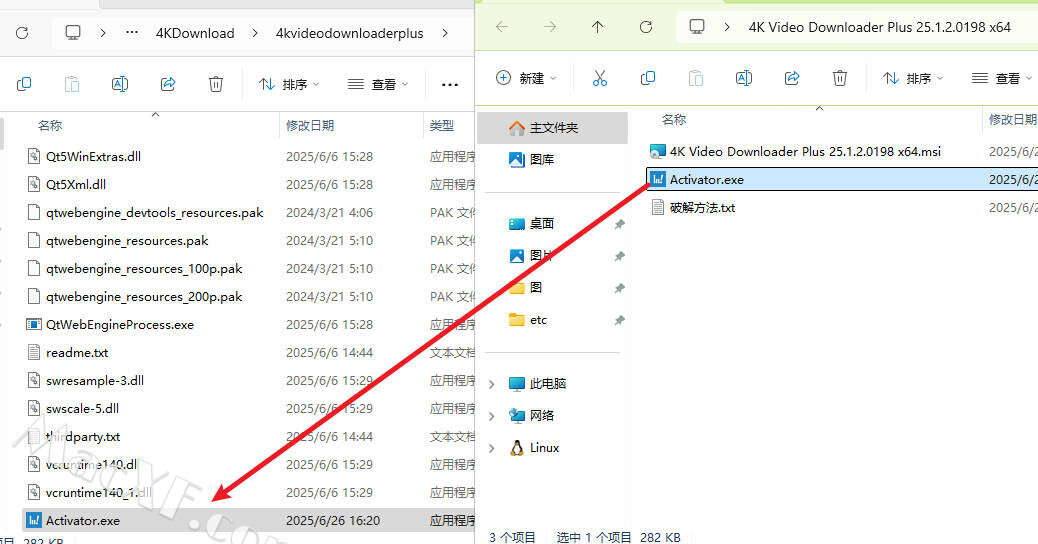Click 4K Video Downloader Plus address breadcrumb

(x=880, y=27)
